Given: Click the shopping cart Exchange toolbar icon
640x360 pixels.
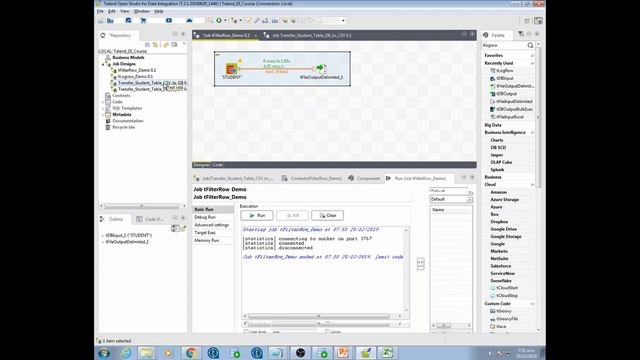Looking at the screenshot, I should (x=143, y=20).
